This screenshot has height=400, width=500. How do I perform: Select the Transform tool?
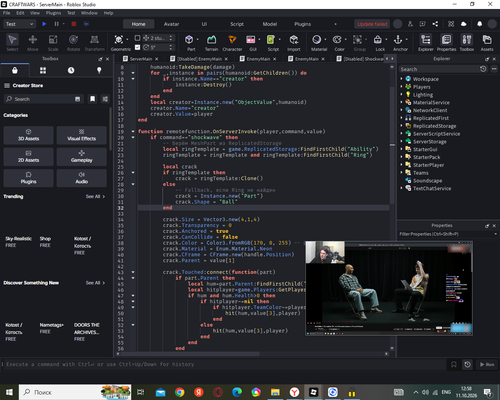click(x=94, y=43)
